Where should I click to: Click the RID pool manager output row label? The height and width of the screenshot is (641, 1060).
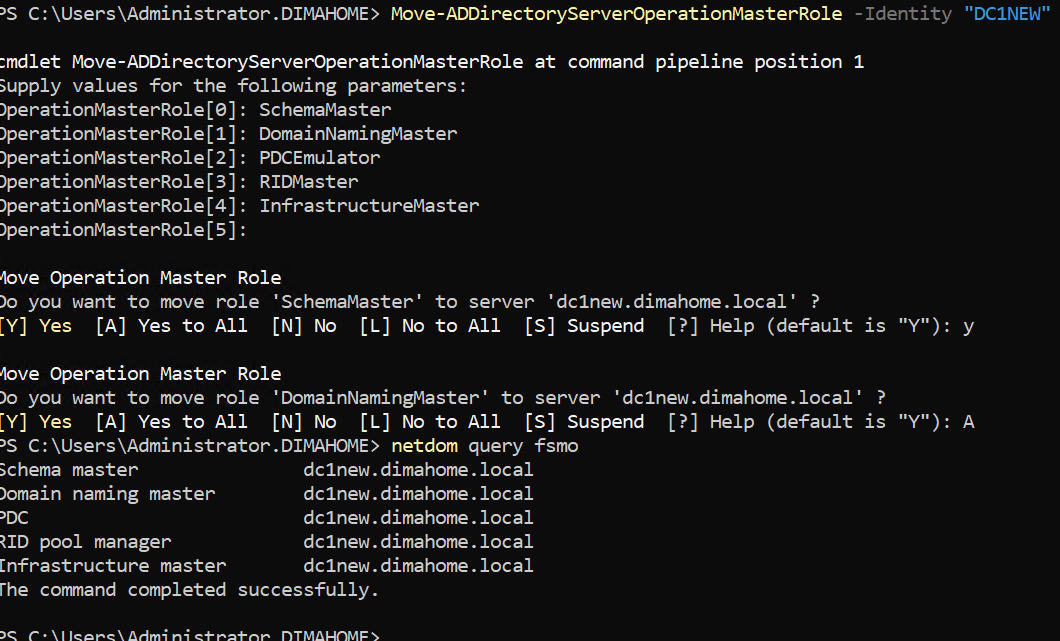pos(86,542)
